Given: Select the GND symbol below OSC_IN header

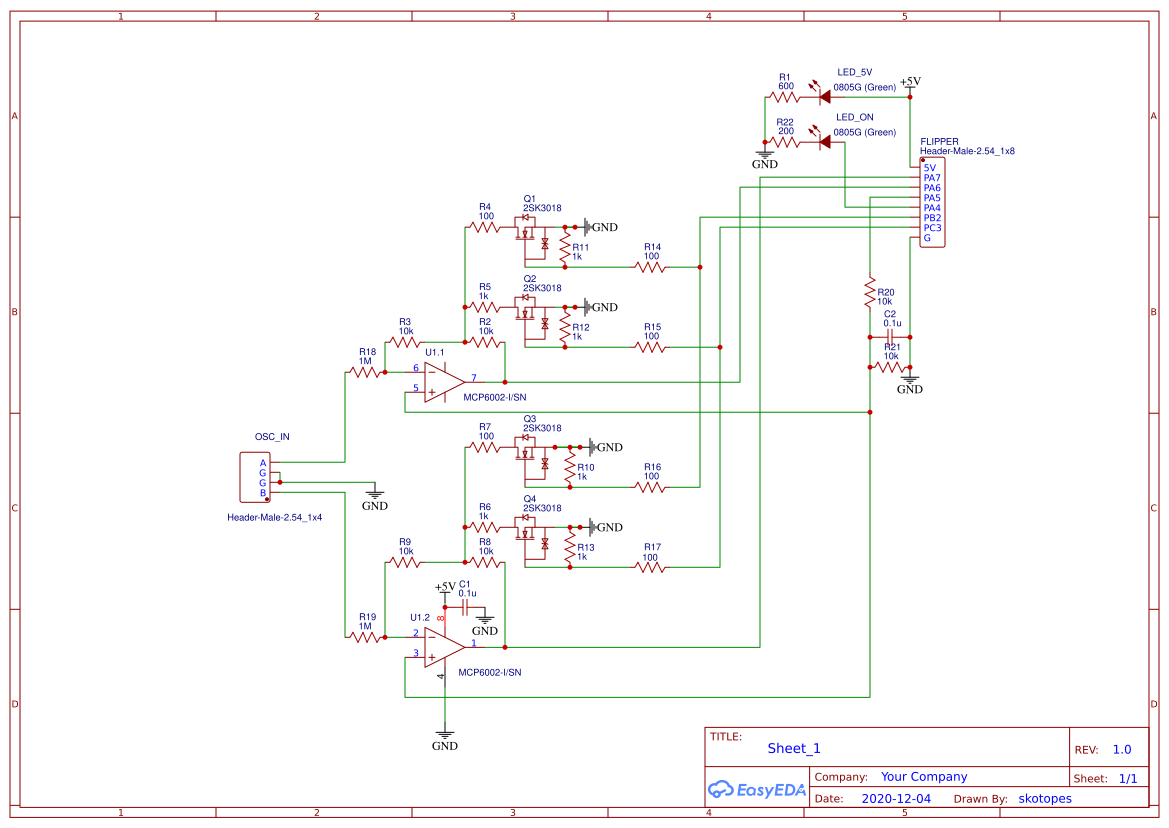Looking at the screenshot, I should (375, 492).
